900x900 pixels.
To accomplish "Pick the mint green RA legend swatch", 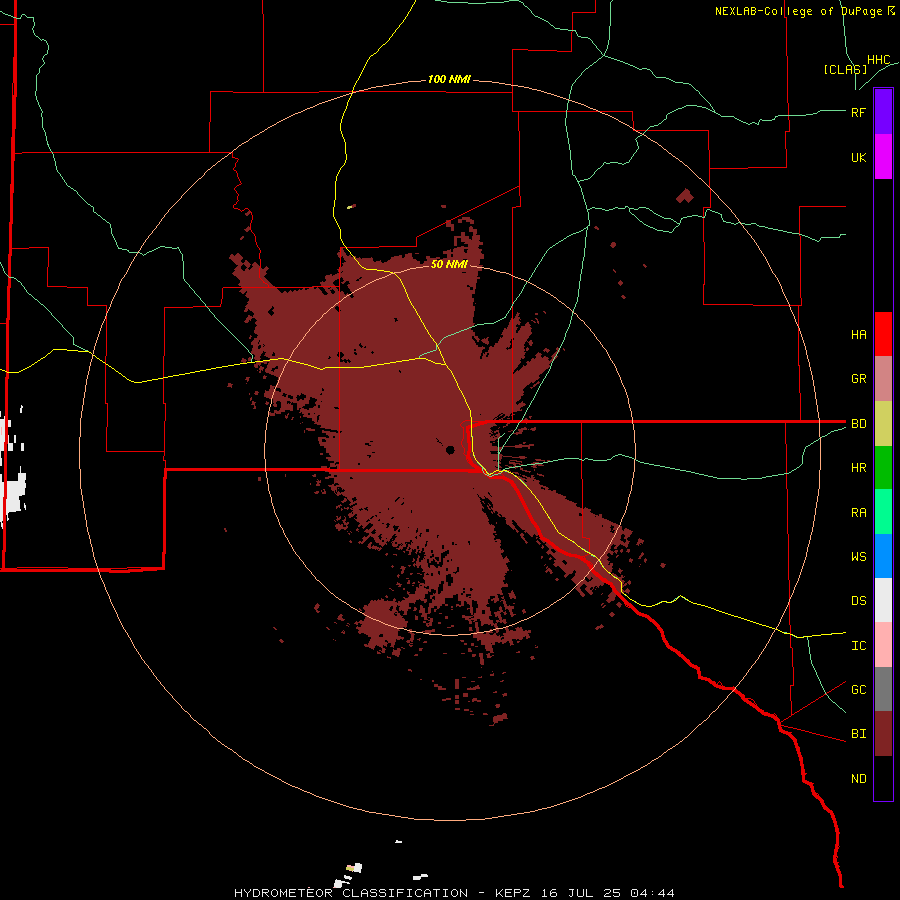I will point(883,512).
